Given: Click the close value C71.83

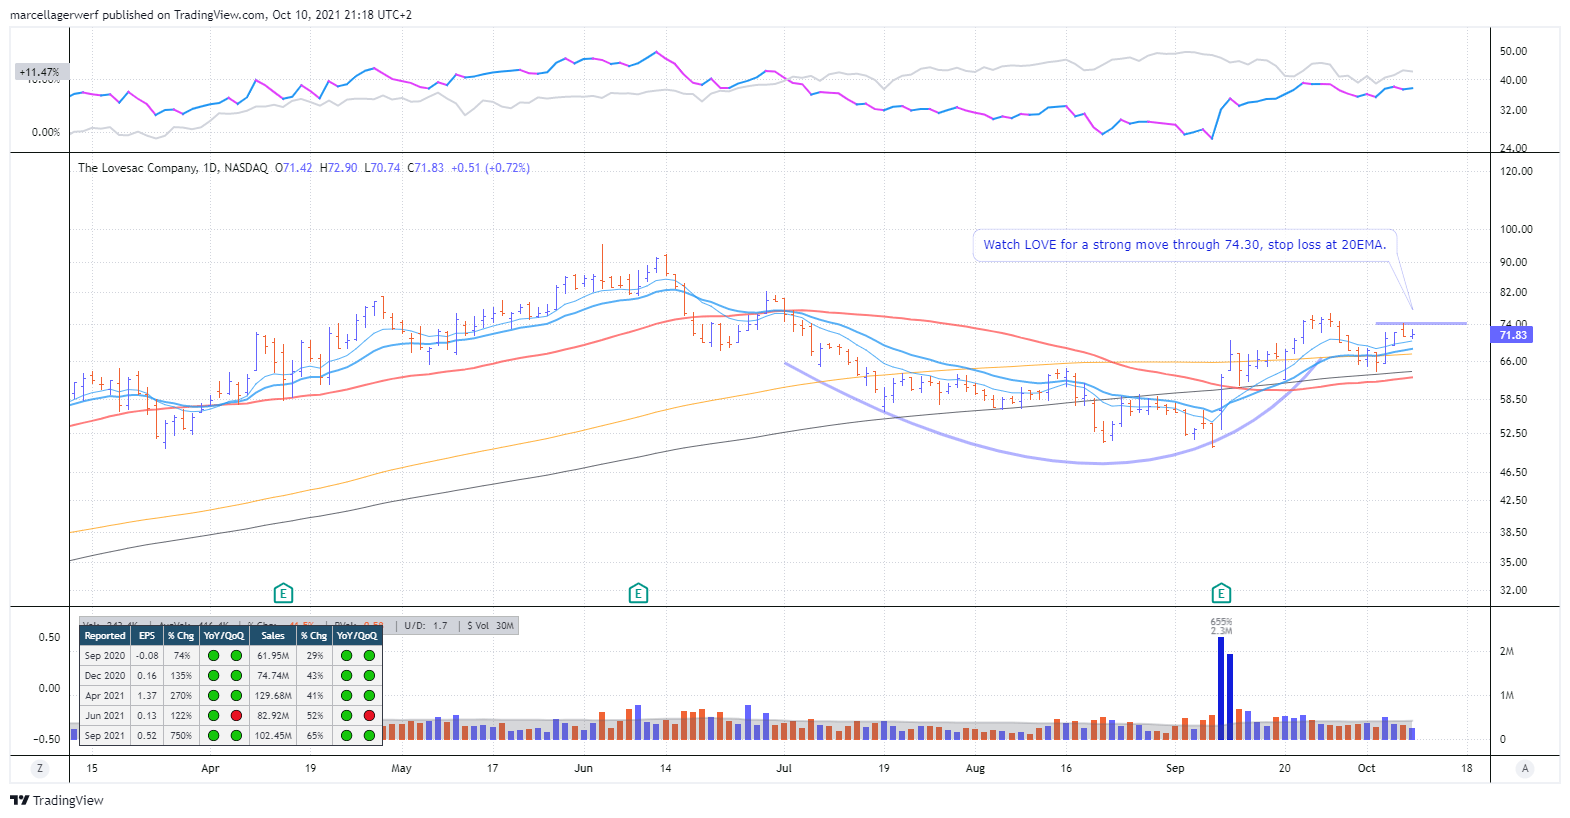Looking at the screenshot, I should click(x=426, y=168).
